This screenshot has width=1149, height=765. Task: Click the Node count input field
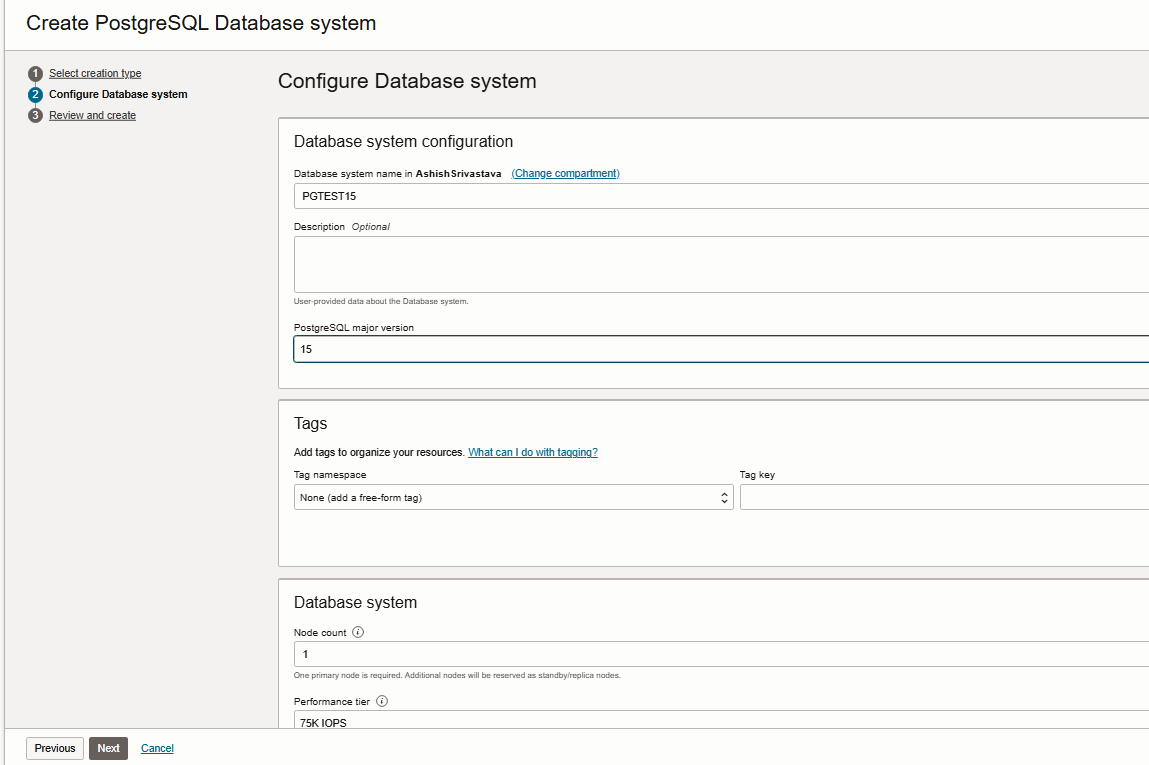coord(720,654)
